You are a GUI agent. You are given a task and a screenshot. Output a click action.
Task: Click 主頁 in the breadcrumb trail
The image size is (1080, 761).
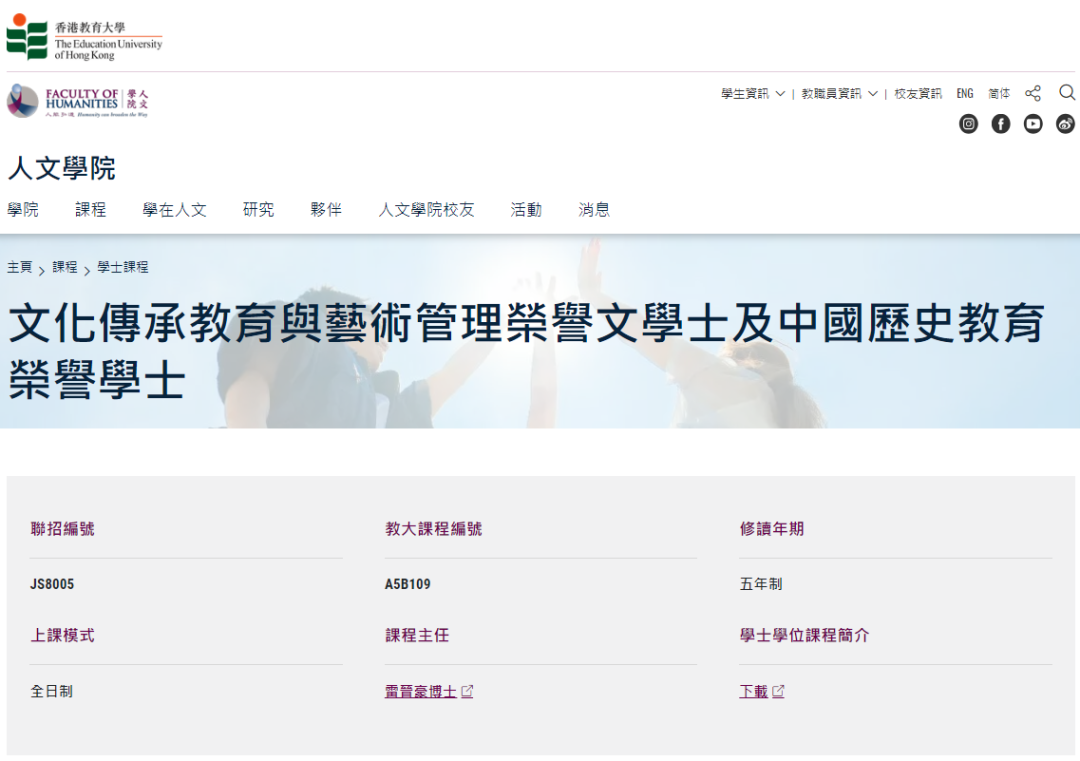20,268
